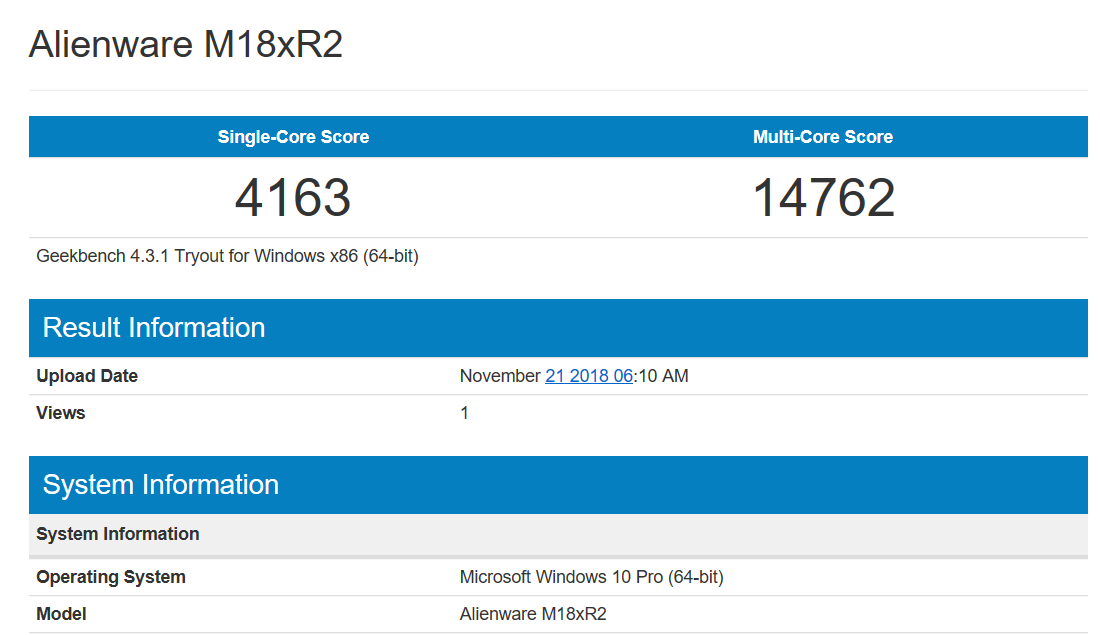
Task: Click the Views label
Action: tap(60, 413)
